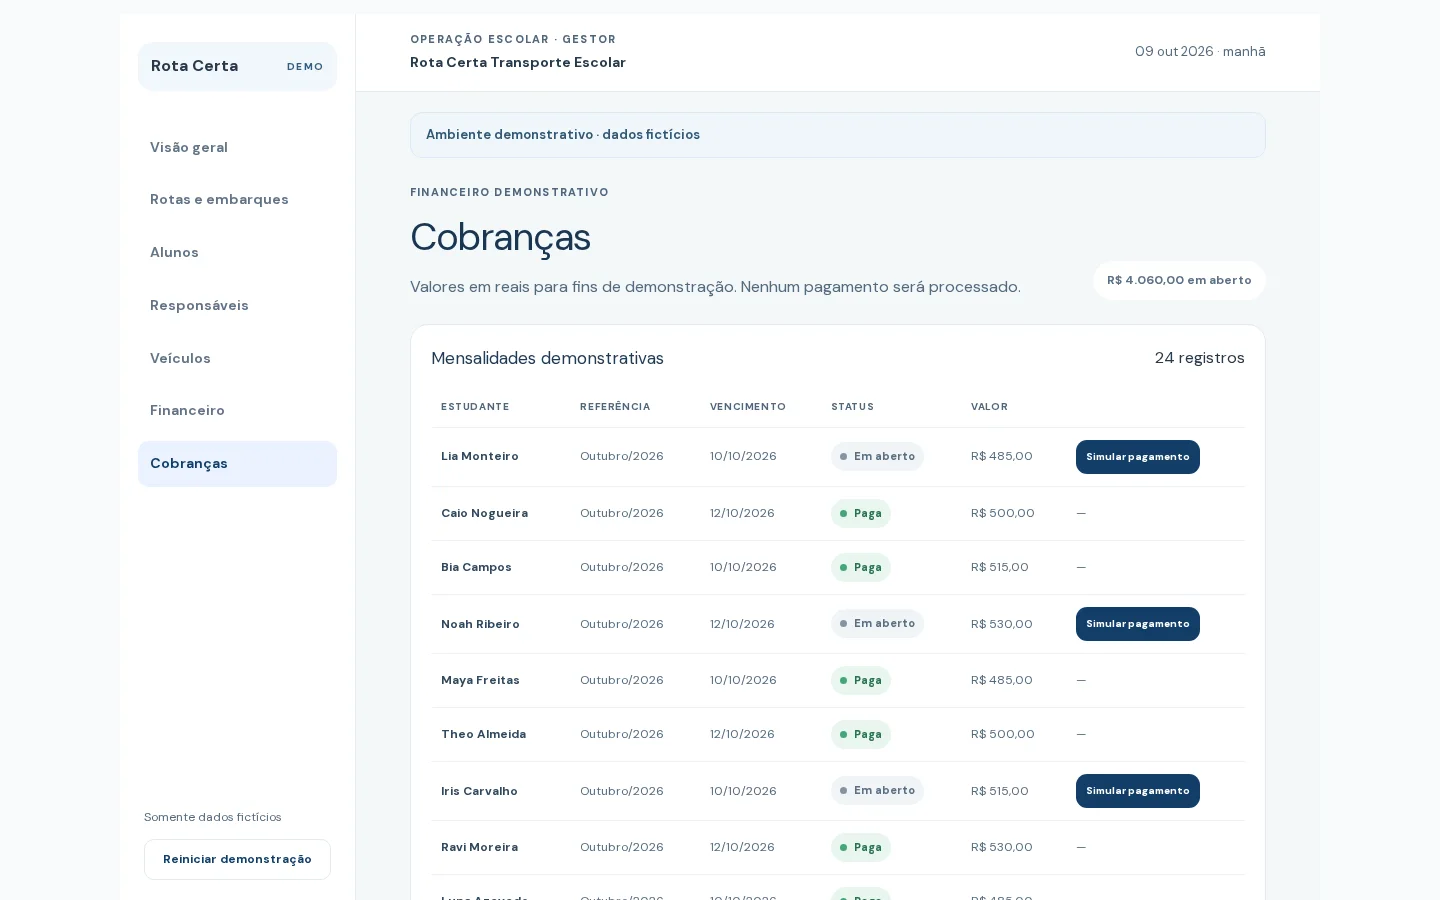Click Paga status for Caio Nogueira
1440x900 pixels.
[860, 513]
